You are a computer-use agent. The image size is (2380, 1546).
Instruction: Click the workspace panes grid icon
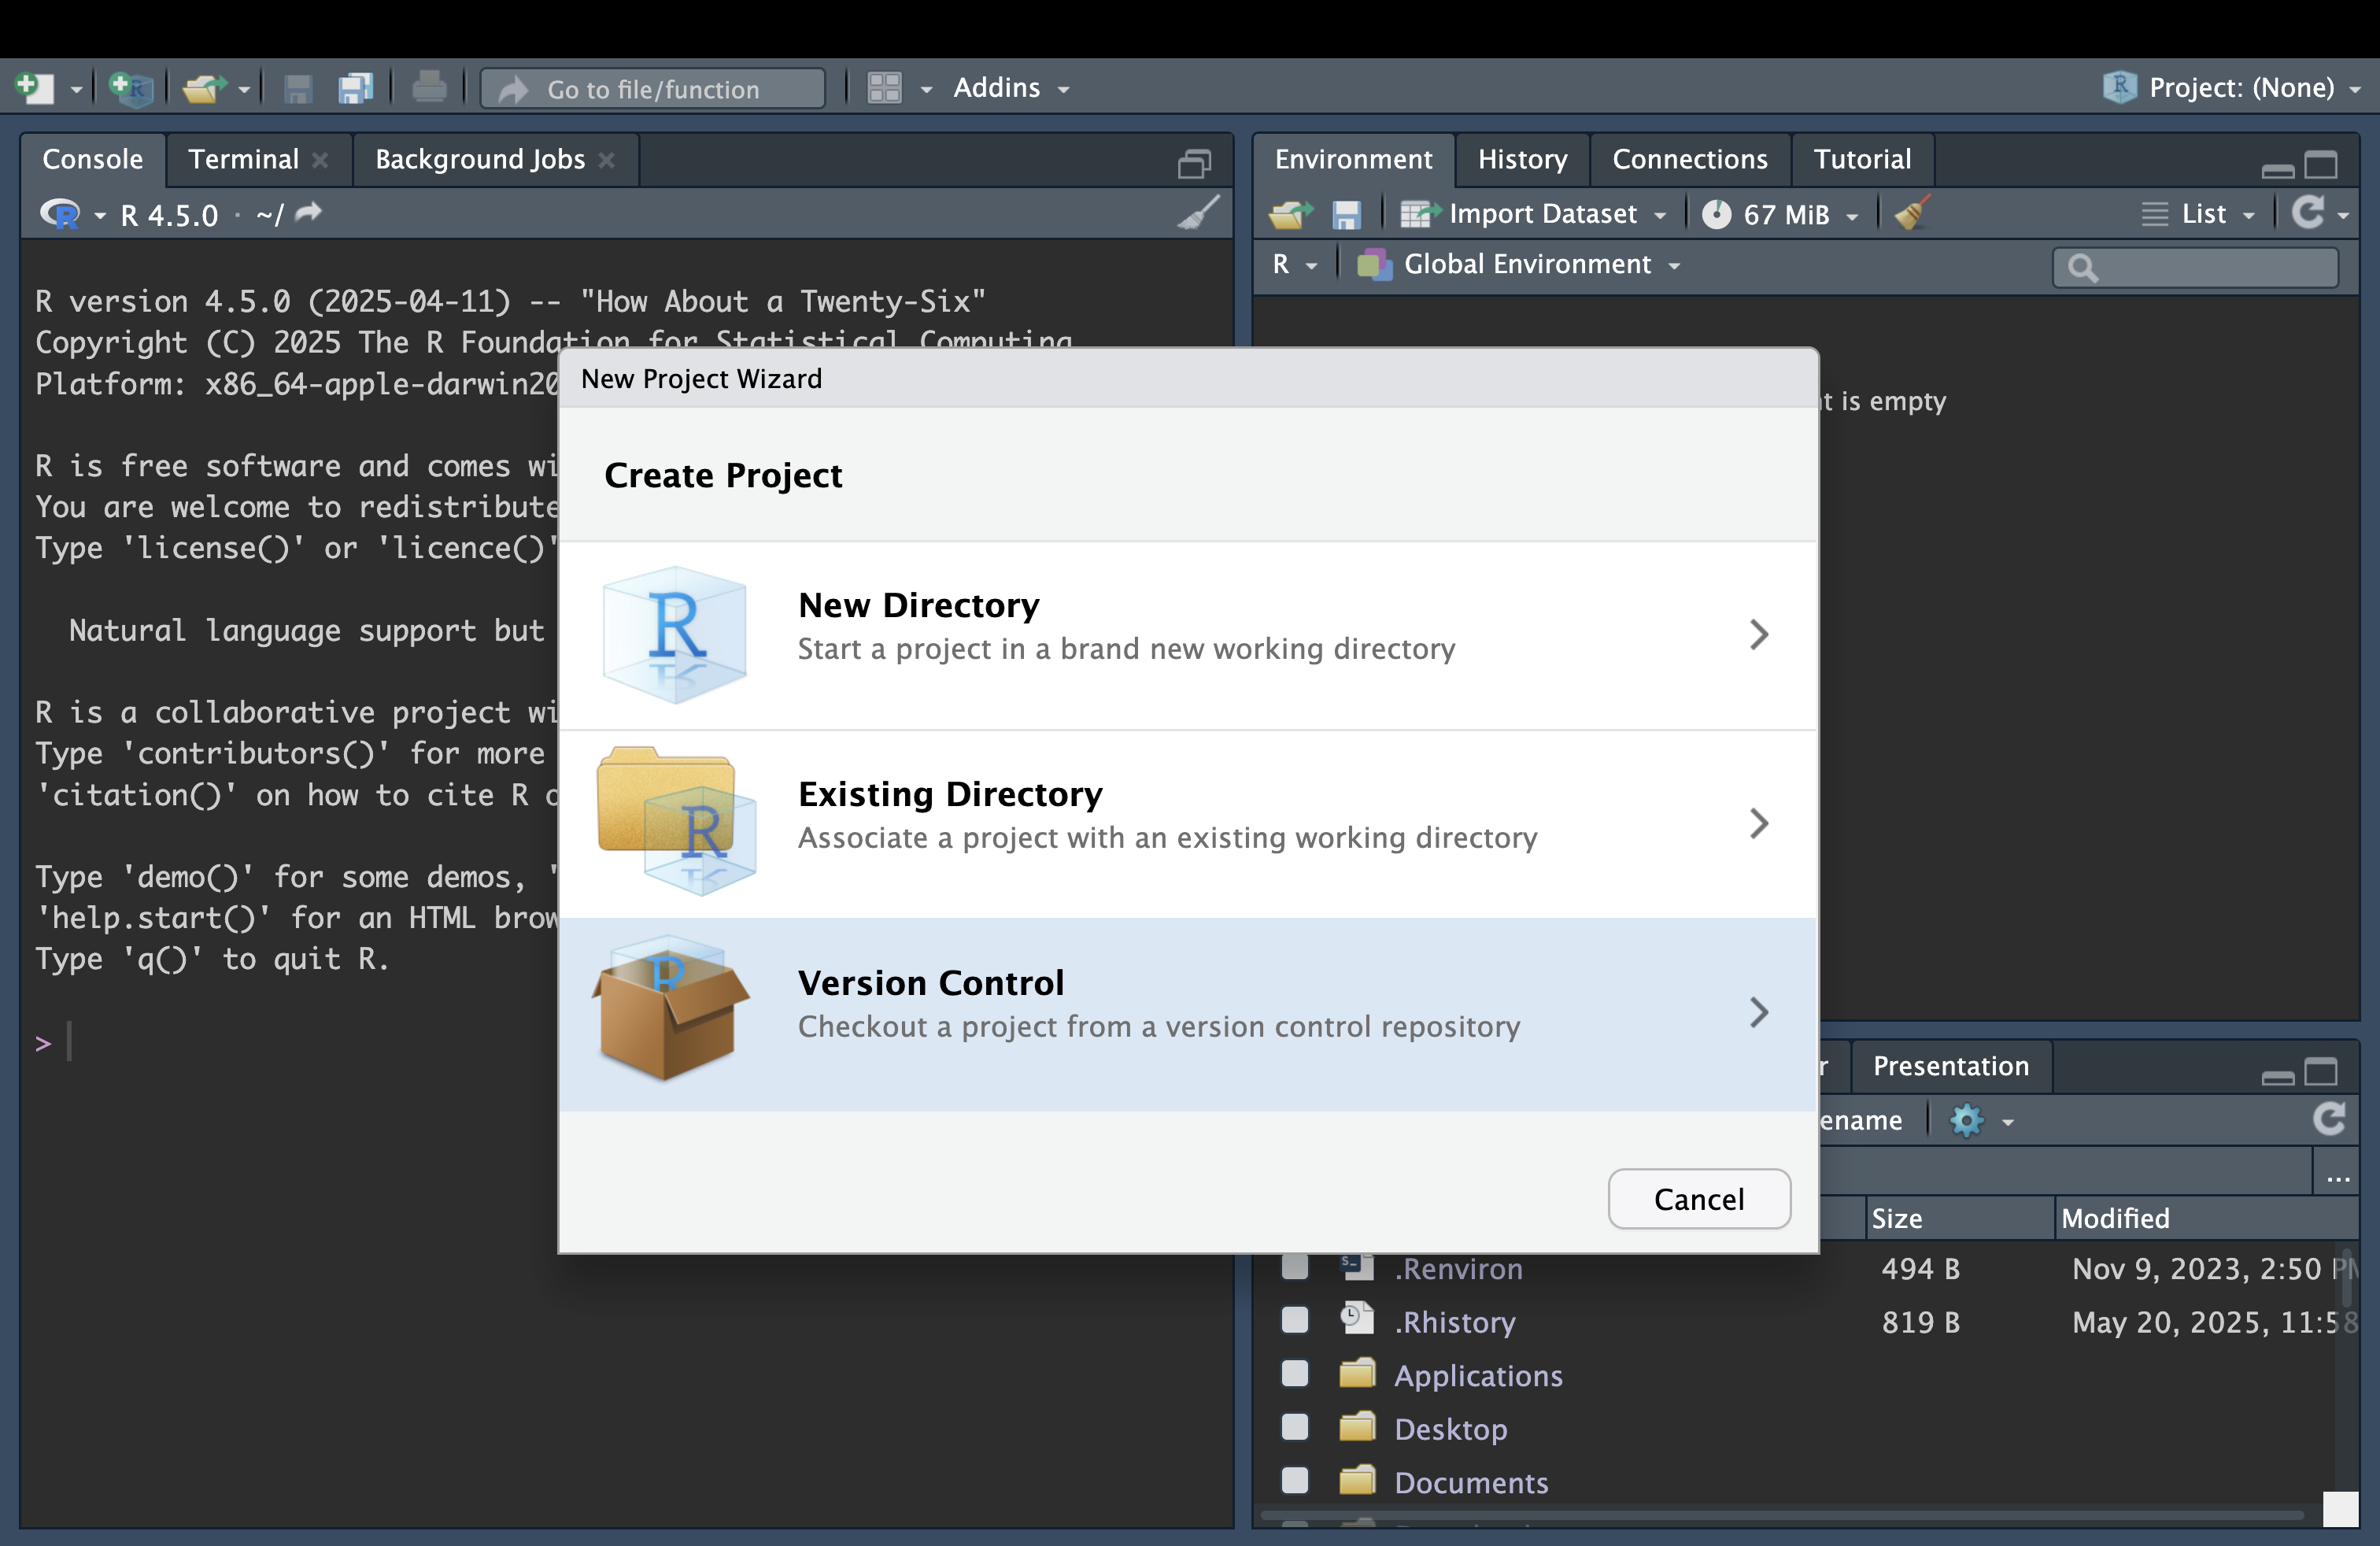pos(884,88)
